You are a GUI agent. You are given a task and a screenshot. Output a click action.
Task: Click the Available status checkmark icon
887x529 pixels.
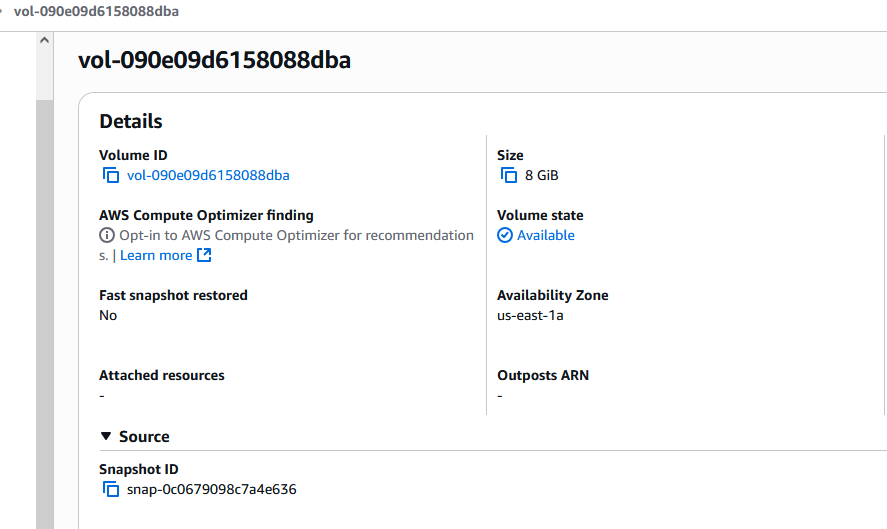click(505, 235)
